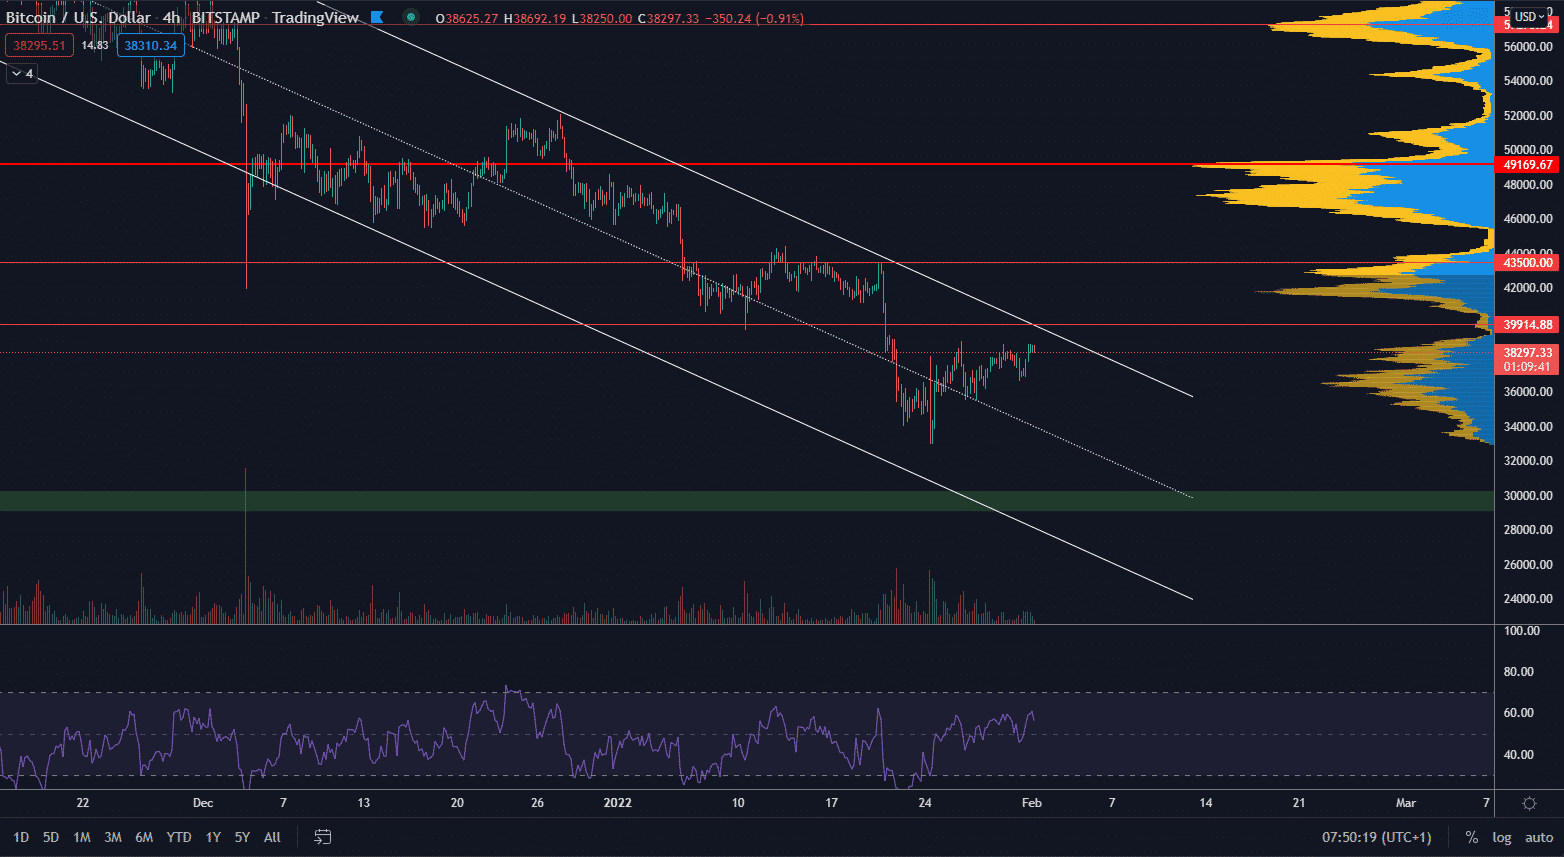Select the 43500.00 horizontal line label

pyautogui.click(x=1527, y=263)
